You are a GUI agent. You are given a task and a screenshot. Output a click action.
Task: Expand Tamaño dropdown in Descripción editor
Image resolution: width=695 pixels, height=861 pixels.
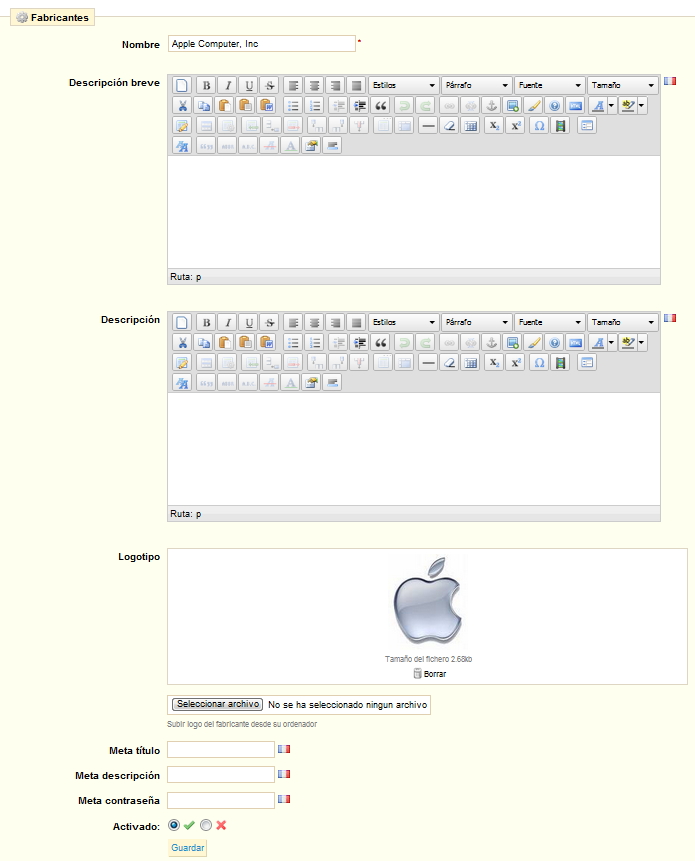coord(622,322)
